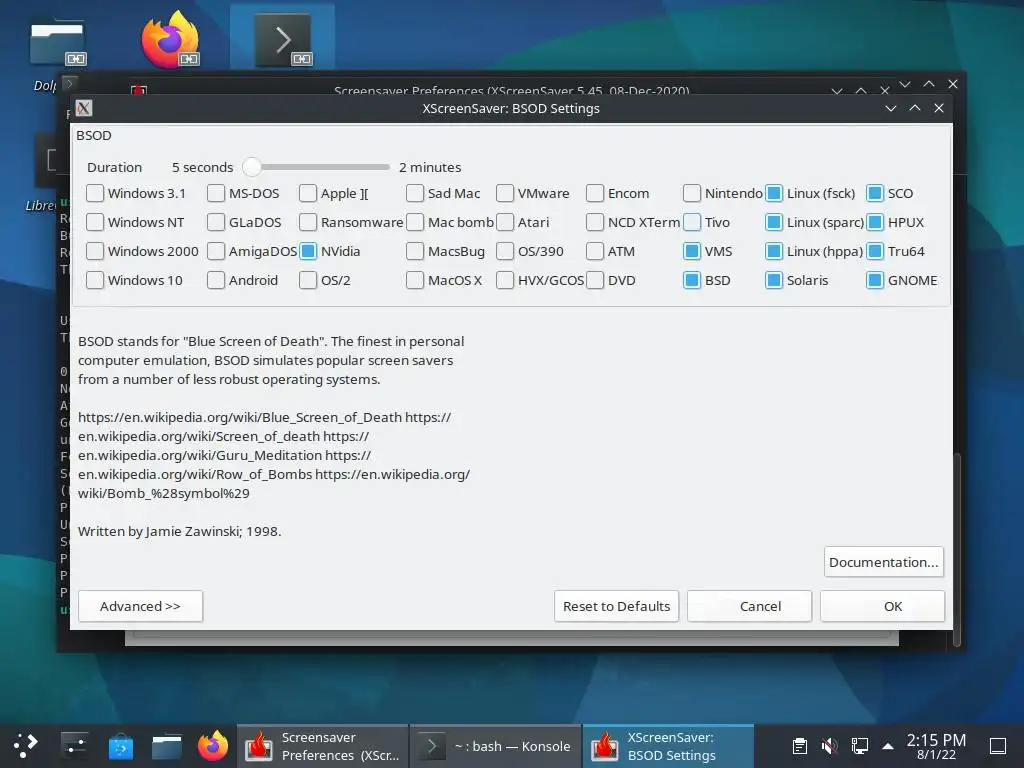The image size is (1024, 768).
Task: Check the AmigaDOS option
Action: (216, 251)
